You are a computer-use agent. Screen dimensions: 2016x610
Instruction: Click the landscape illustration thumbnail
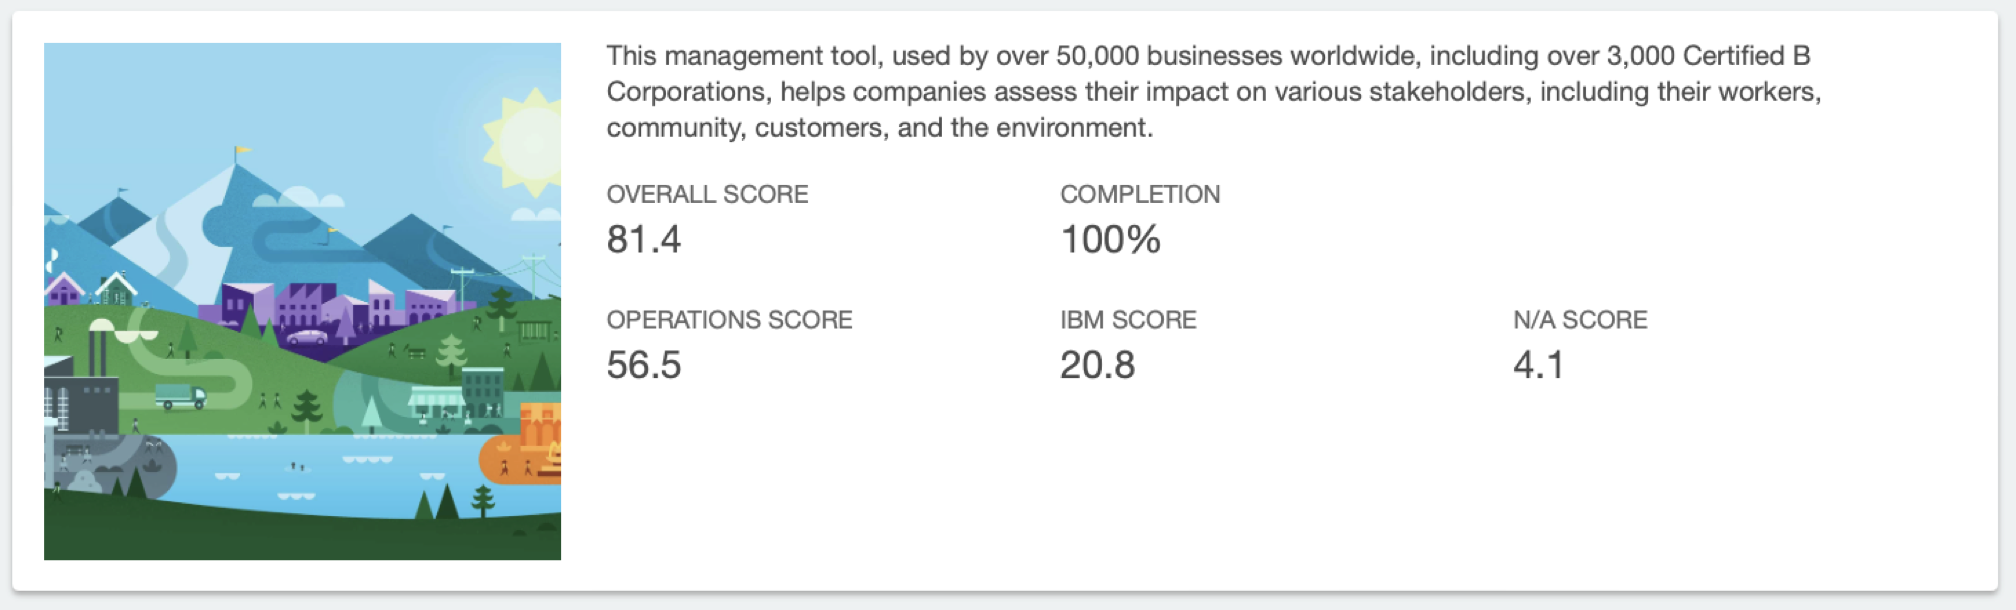point(302,301)
